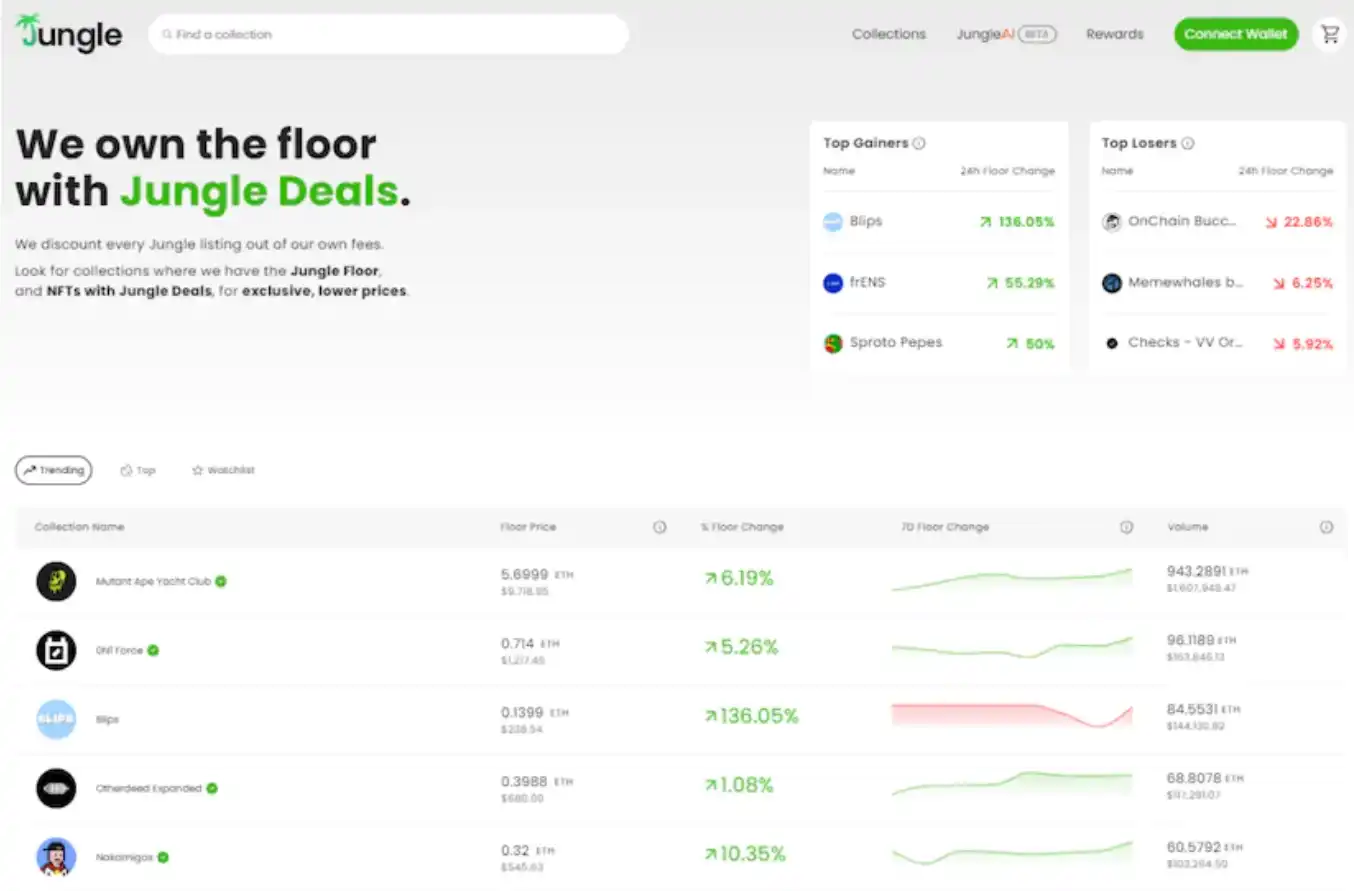Click the Mutant Ape Yacht Club avatar
The width and height of the screenshot is (1354, 891).
56,581
